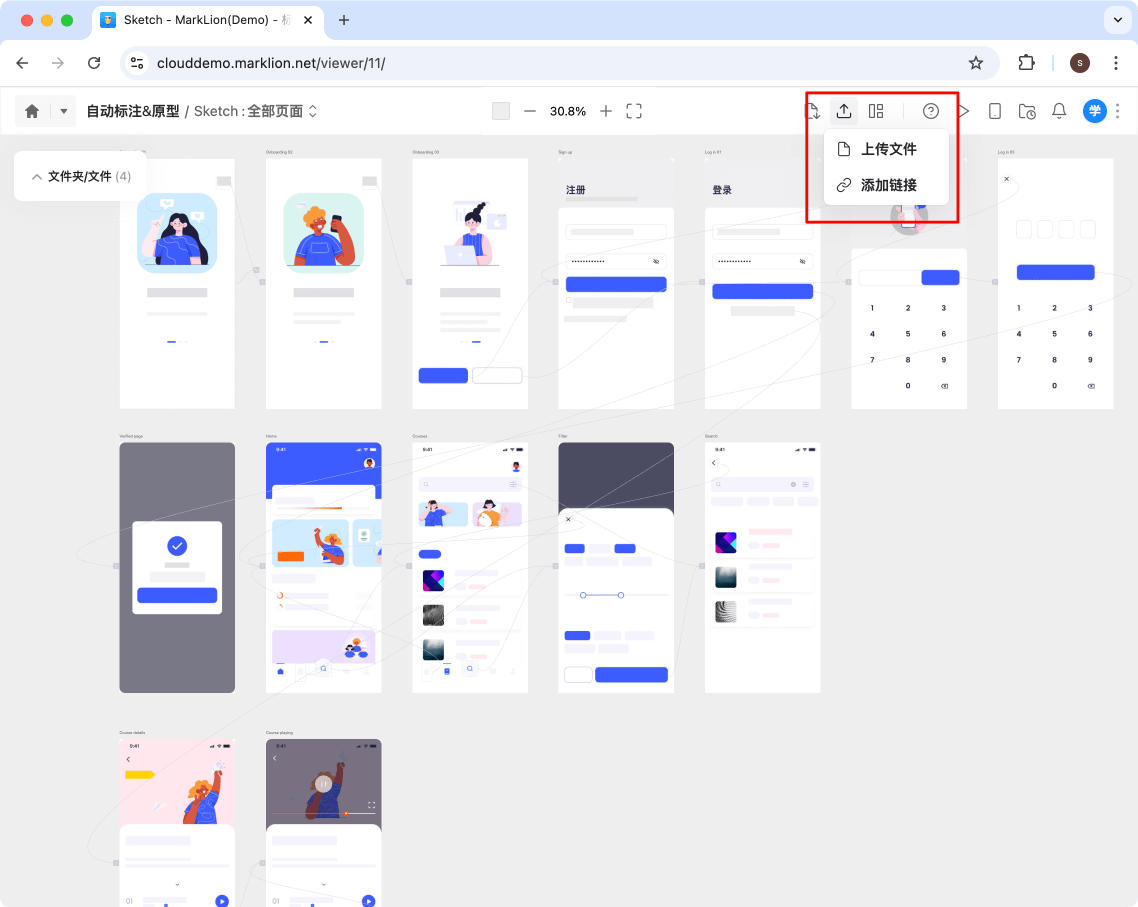Click the canvas background color swatch

501,111
